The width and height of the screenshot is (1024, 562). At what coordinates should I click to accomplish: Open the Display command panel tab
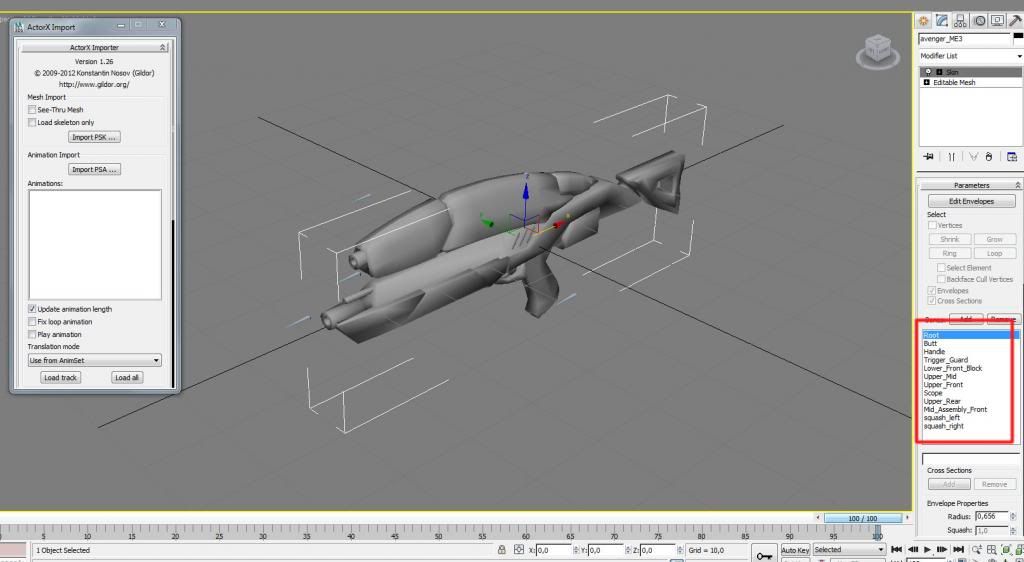click(x=997, y=21)
